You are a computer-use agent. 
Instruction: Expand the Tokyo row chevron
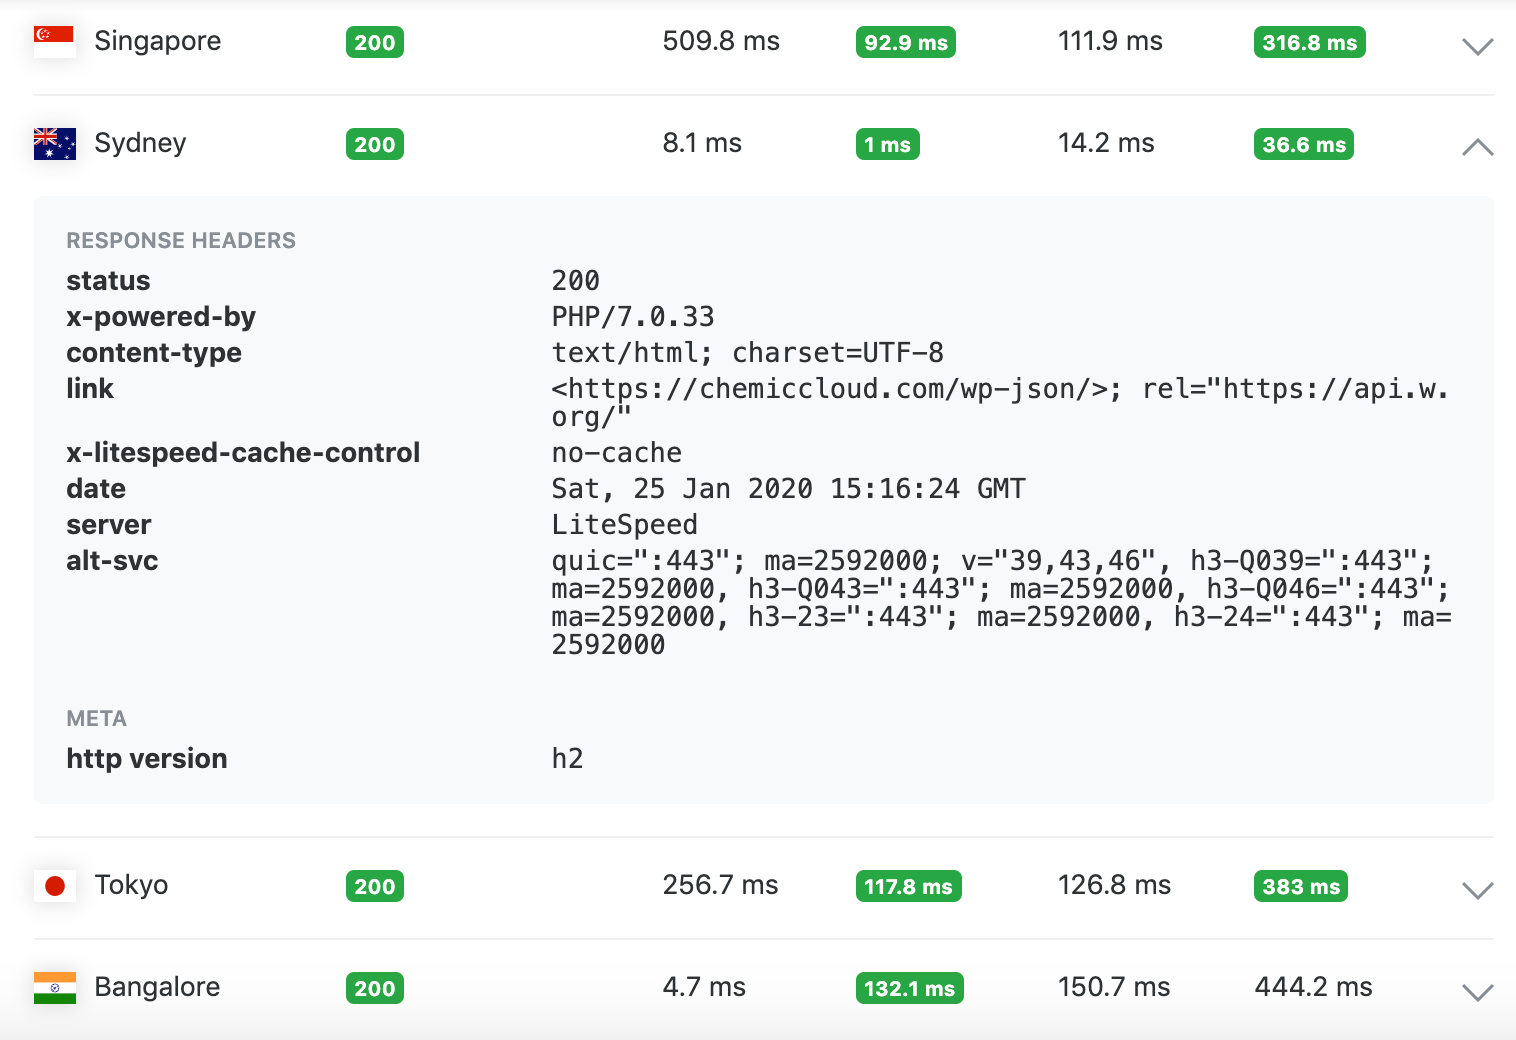[x=1477, y=890]
